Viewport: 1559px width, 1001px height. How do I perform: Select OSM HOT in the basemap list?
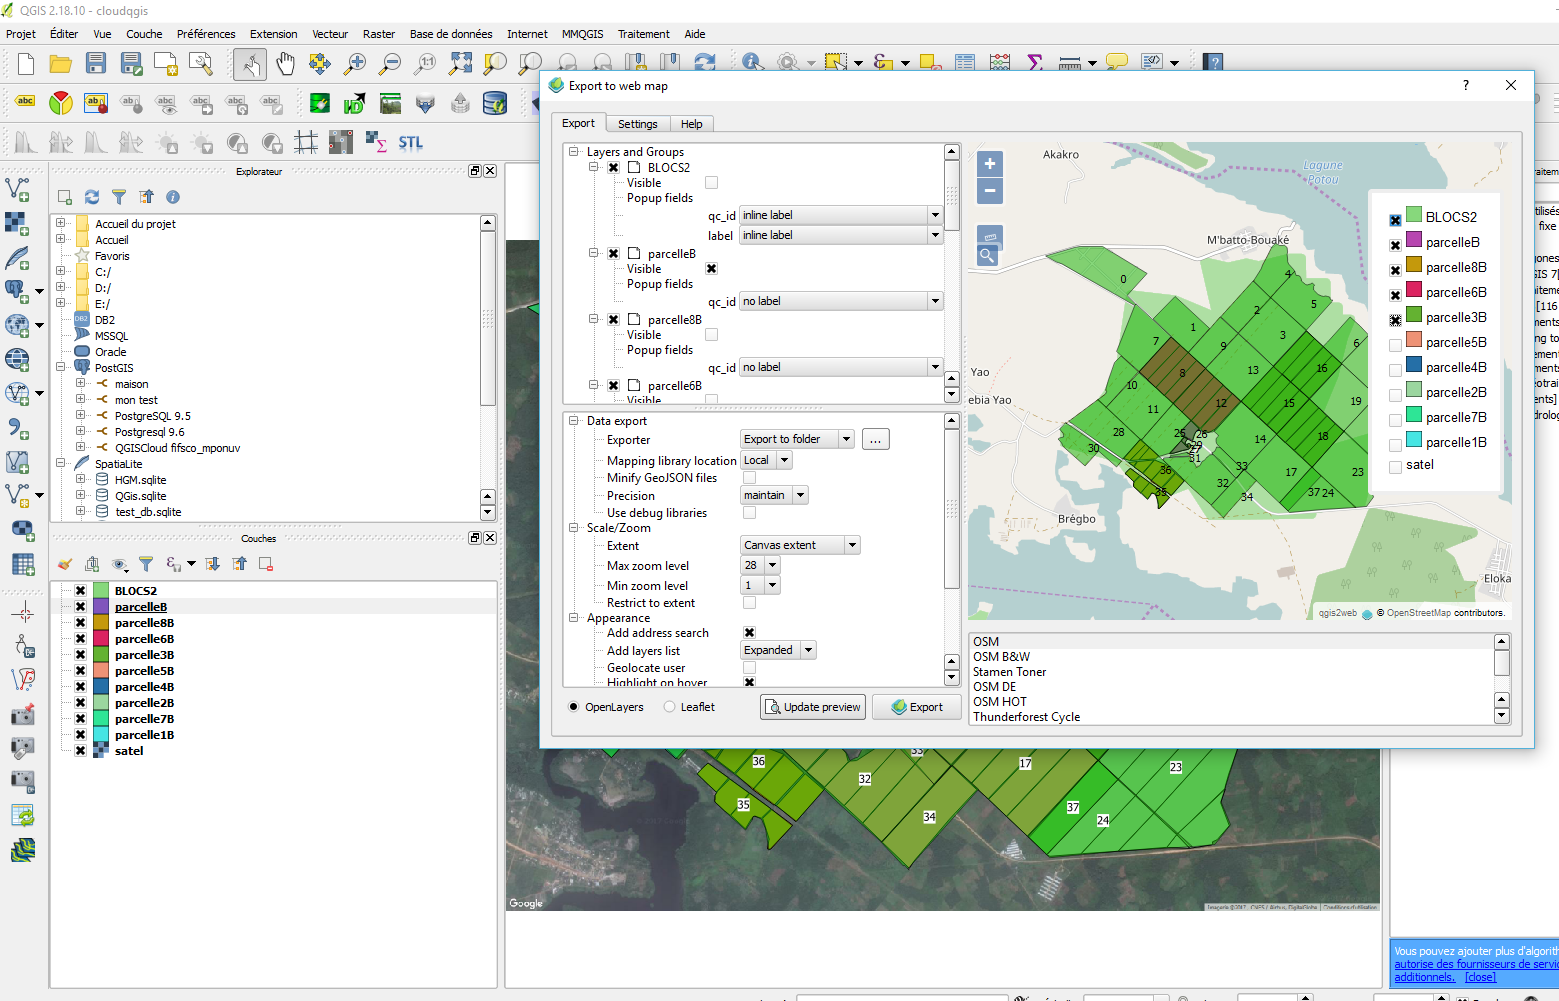[1000, 701]
